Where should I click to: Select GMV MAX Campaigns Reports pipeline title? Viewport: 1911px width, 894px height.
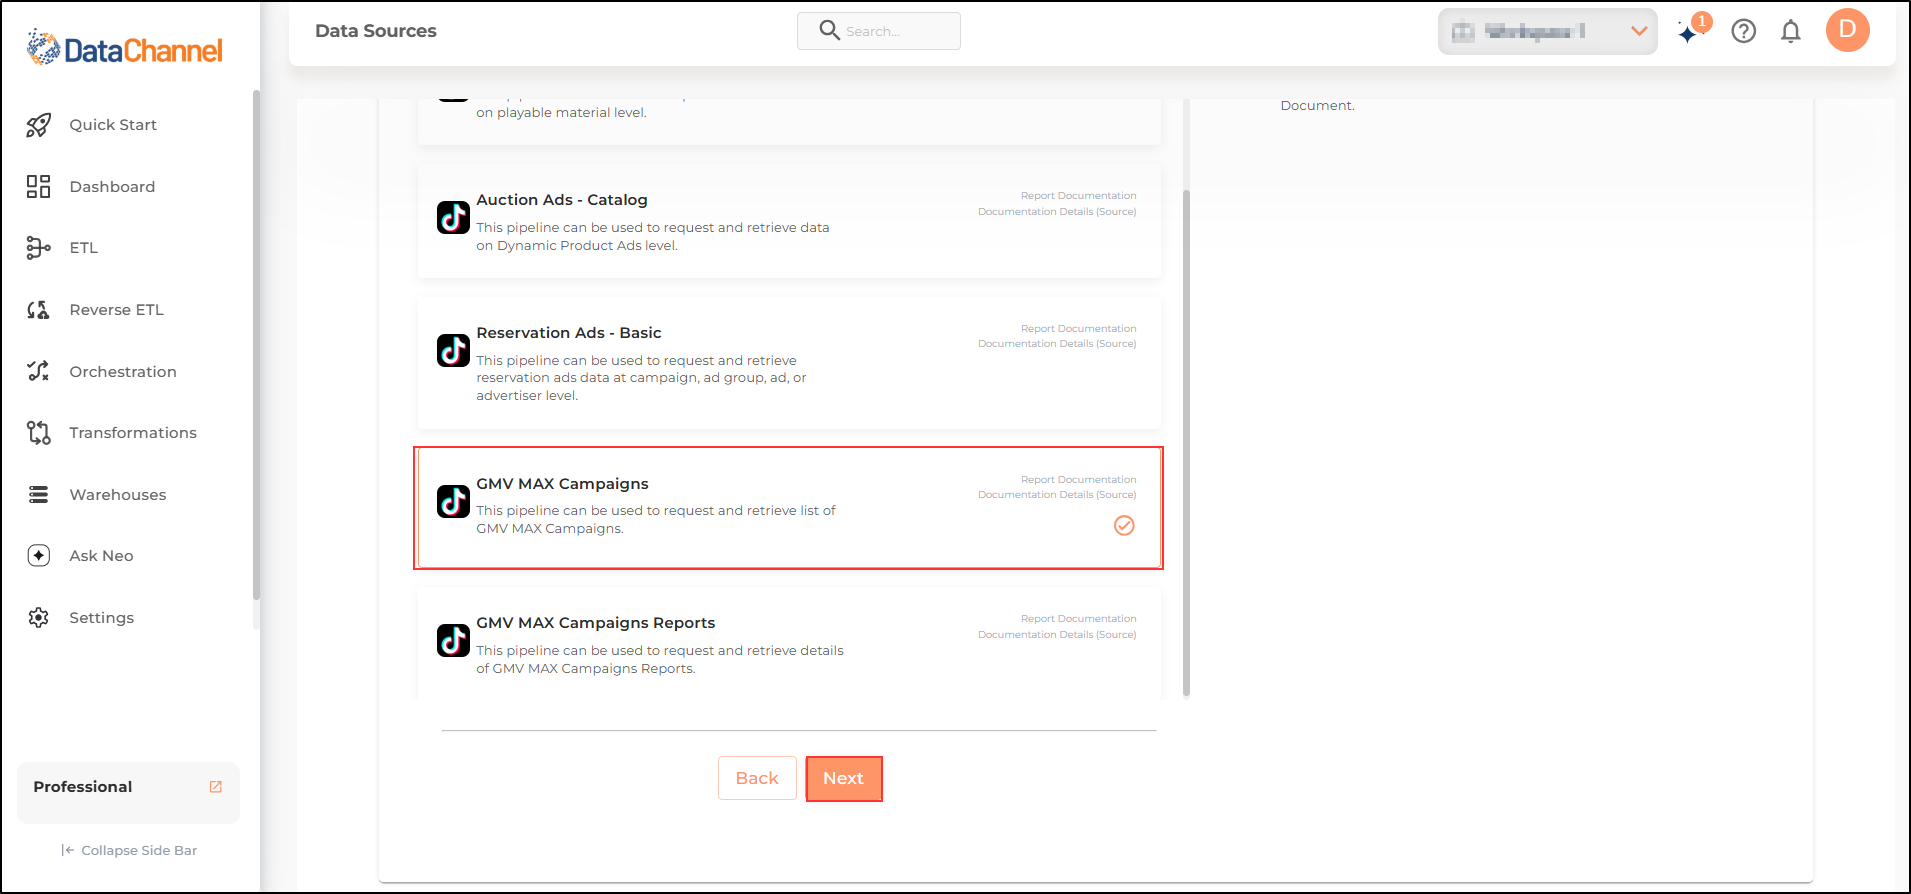[x=596, y=623]
